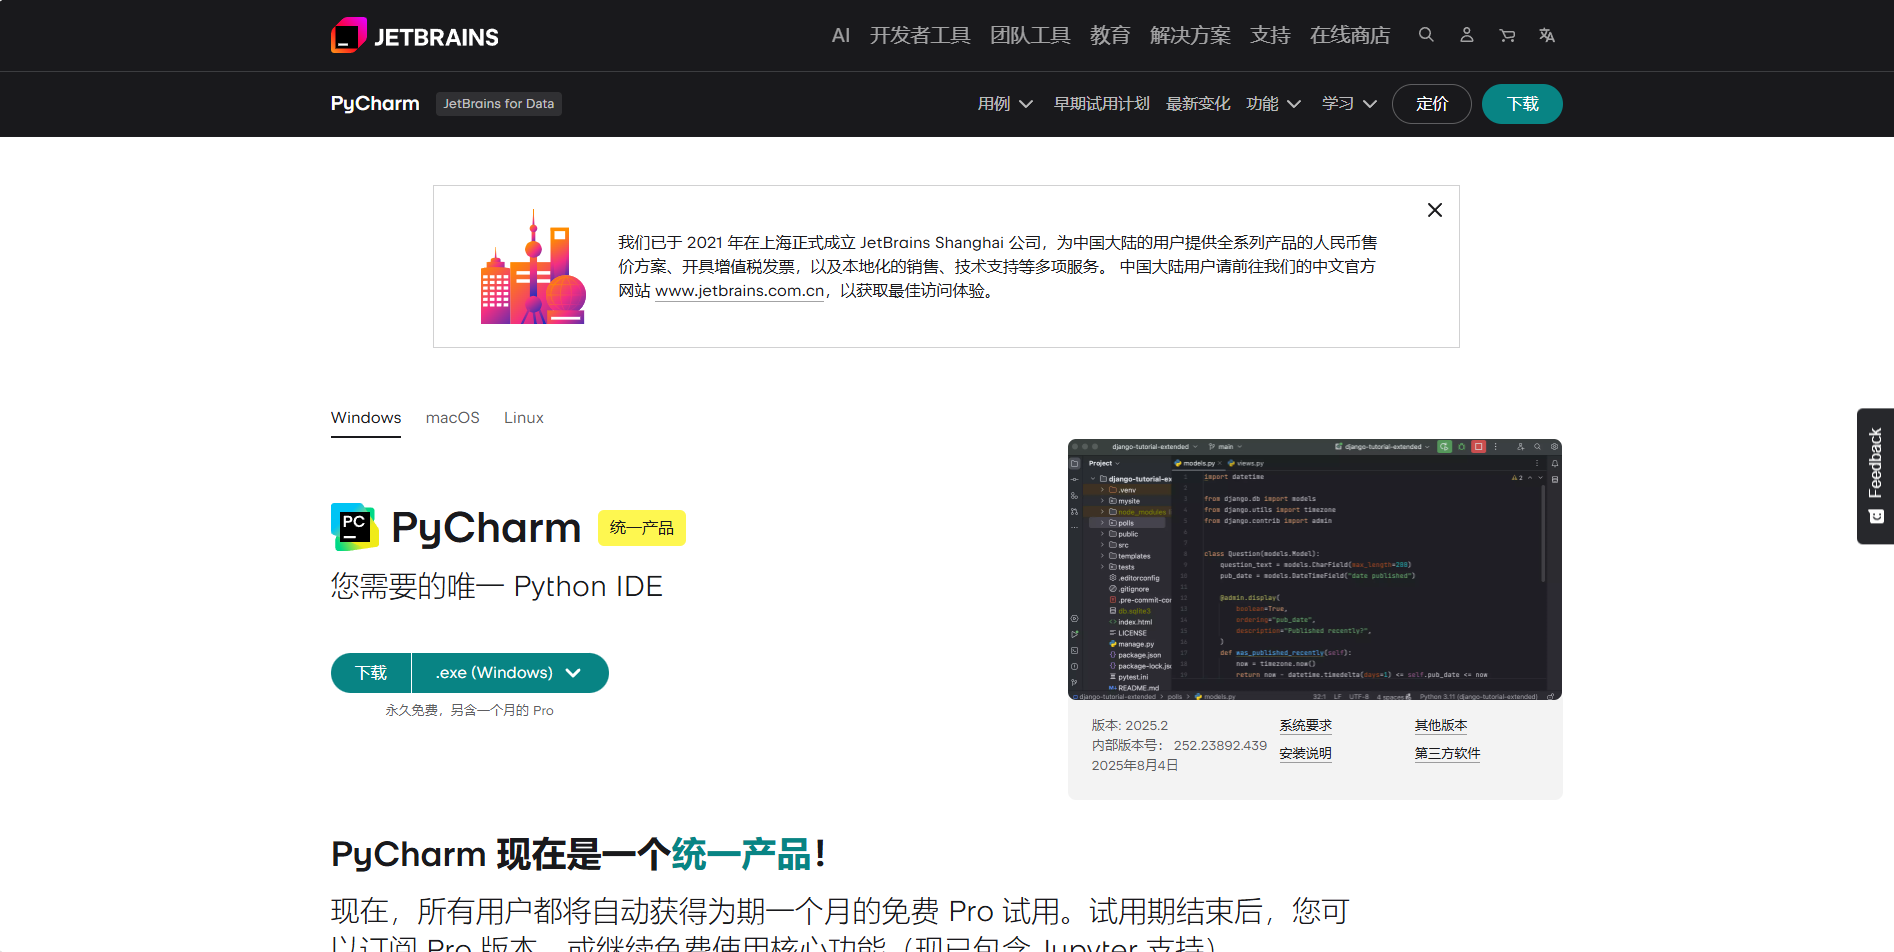Select the Windows tab
Screen dimensions: 1894x952
tap(366, 418)
